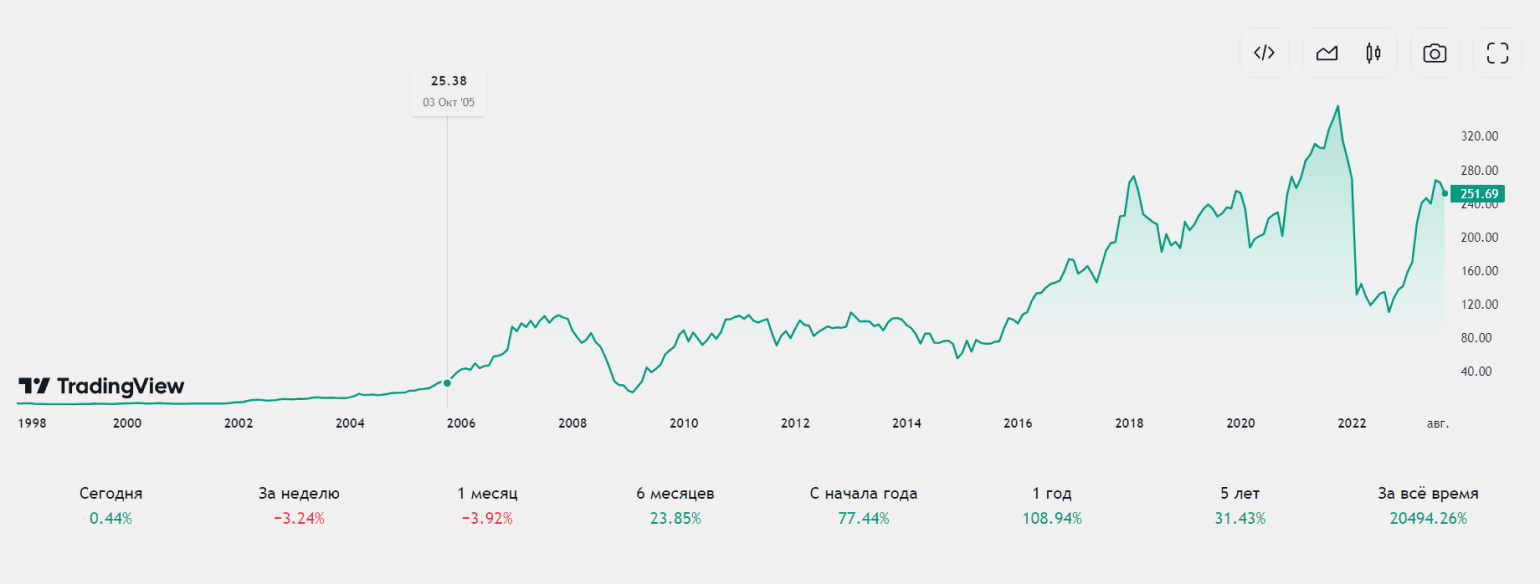Click the embed code icon

point(1264,53)
